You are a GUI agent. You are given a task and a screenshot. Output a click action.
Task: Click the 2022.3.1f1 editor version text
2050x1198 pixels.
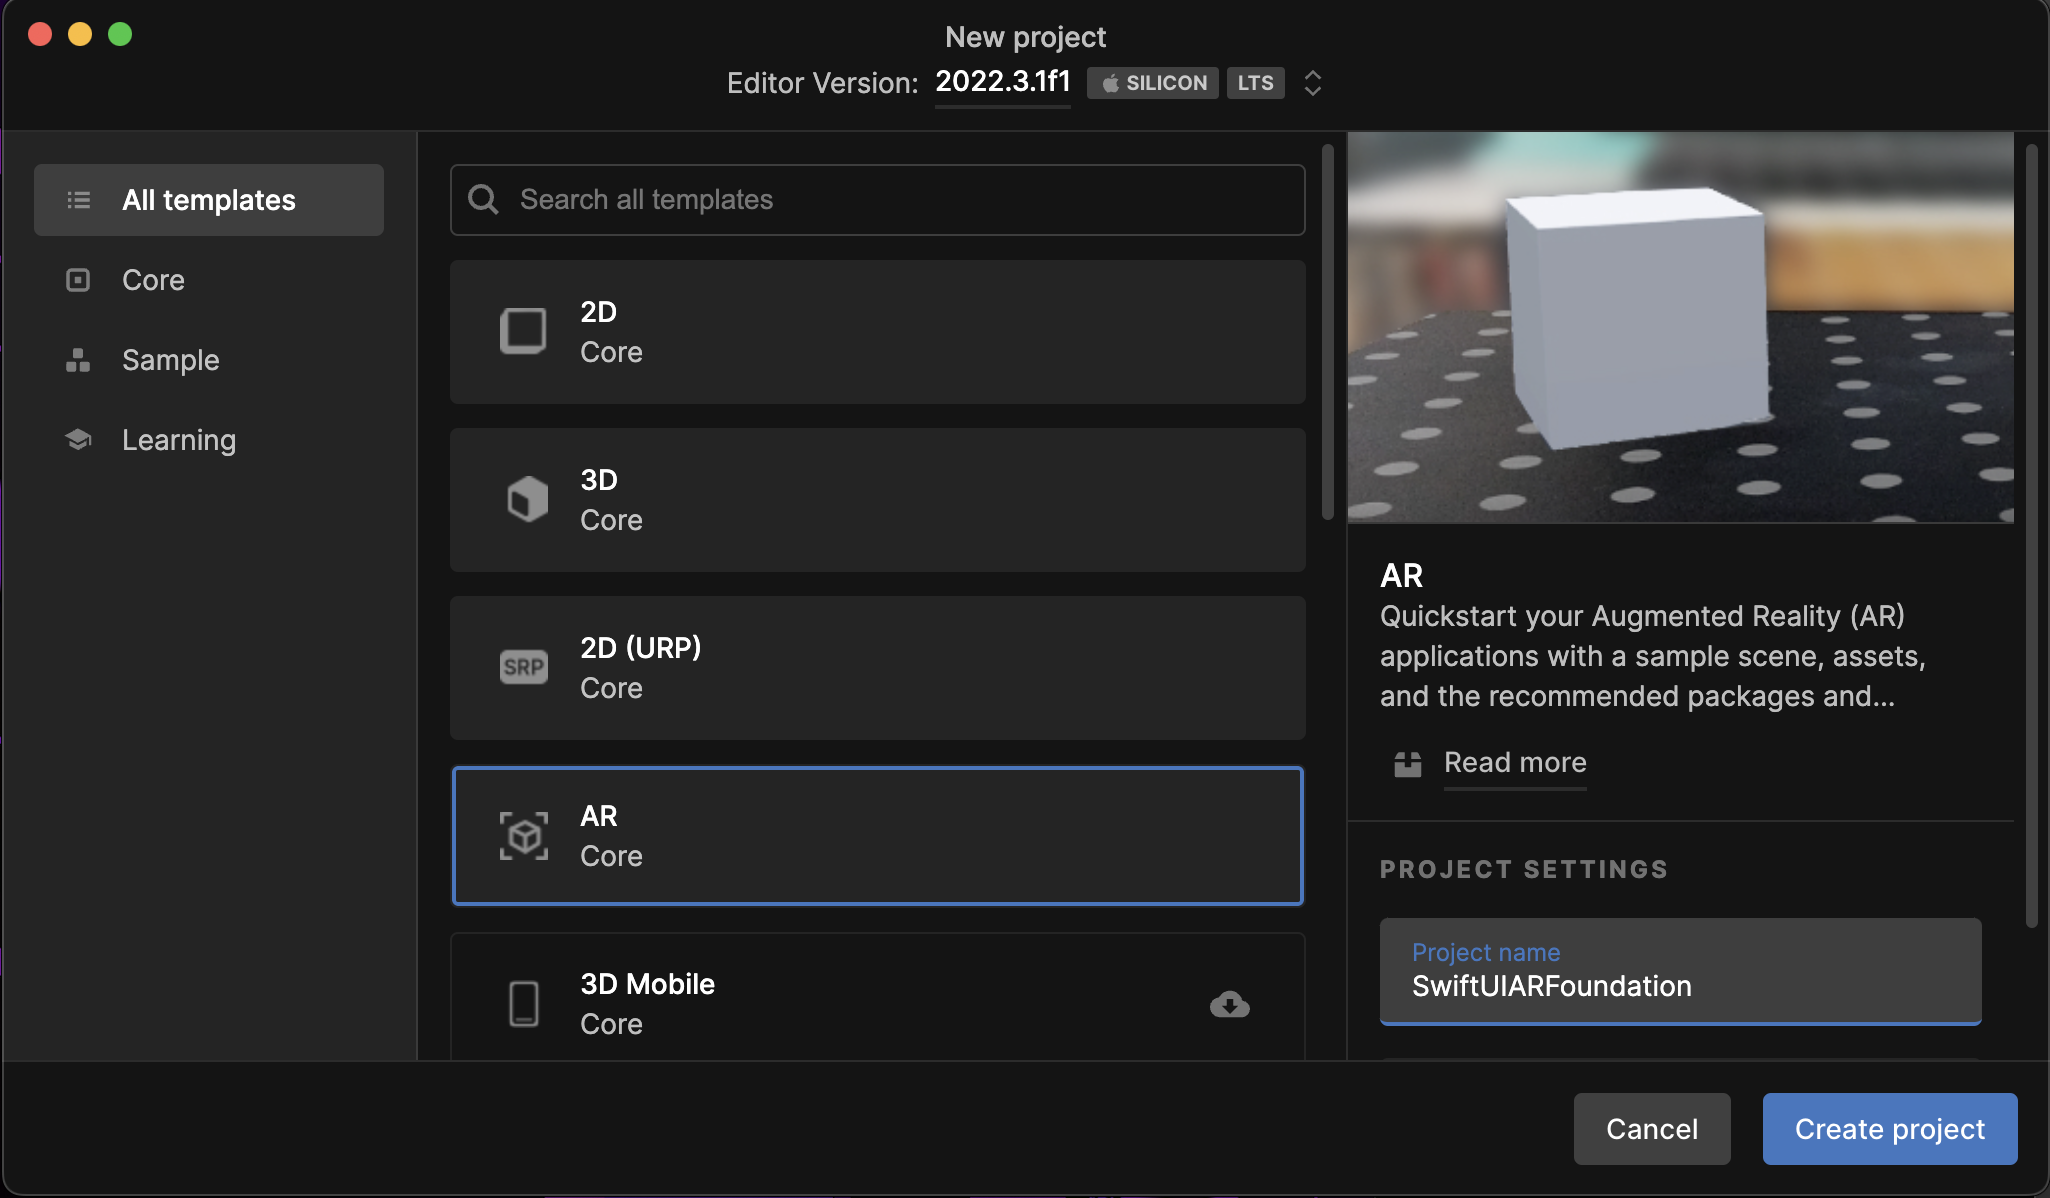click(x=1002, y=82)
